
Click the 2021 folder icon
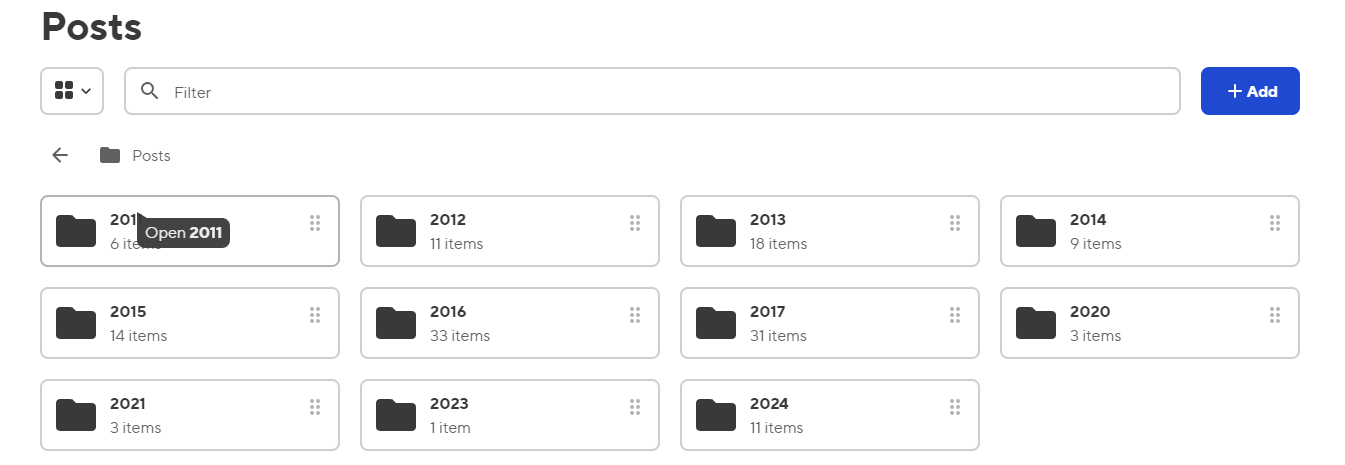coord(76,415)
